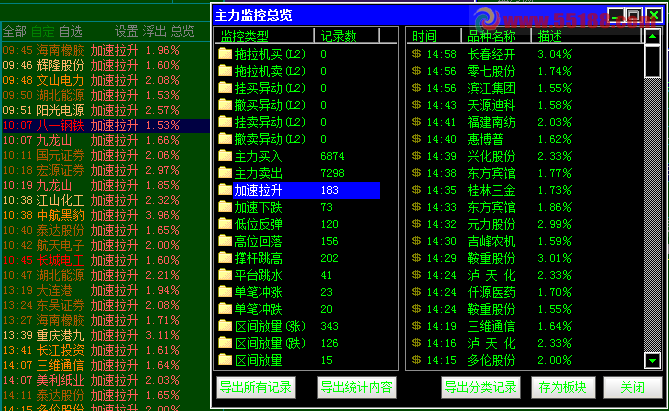This screenshot has height=411, width=669.
Task: Click 浮出 to float the panel
Action: click(x=154, y=32)
